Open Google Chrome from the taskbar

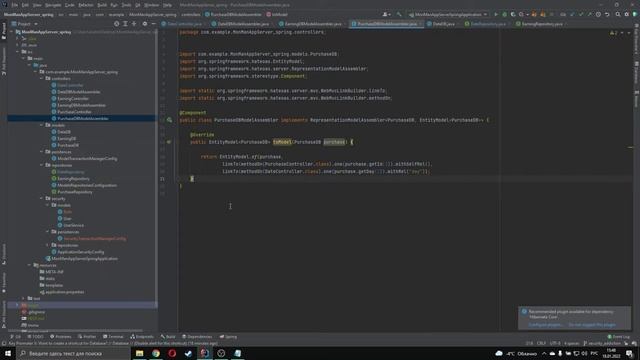(156, 353)
